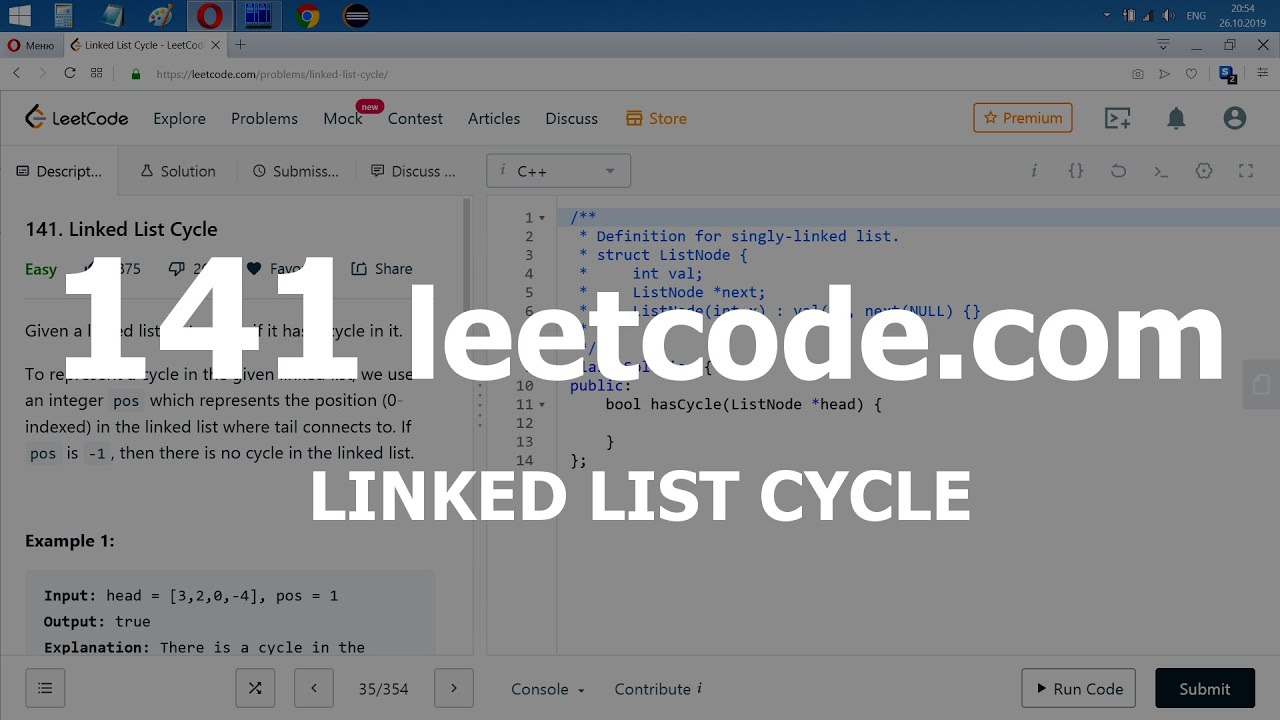The width and height of the screenshot is (1280, 720).
Task: Click the Contribute link
Action: [658, 689]
